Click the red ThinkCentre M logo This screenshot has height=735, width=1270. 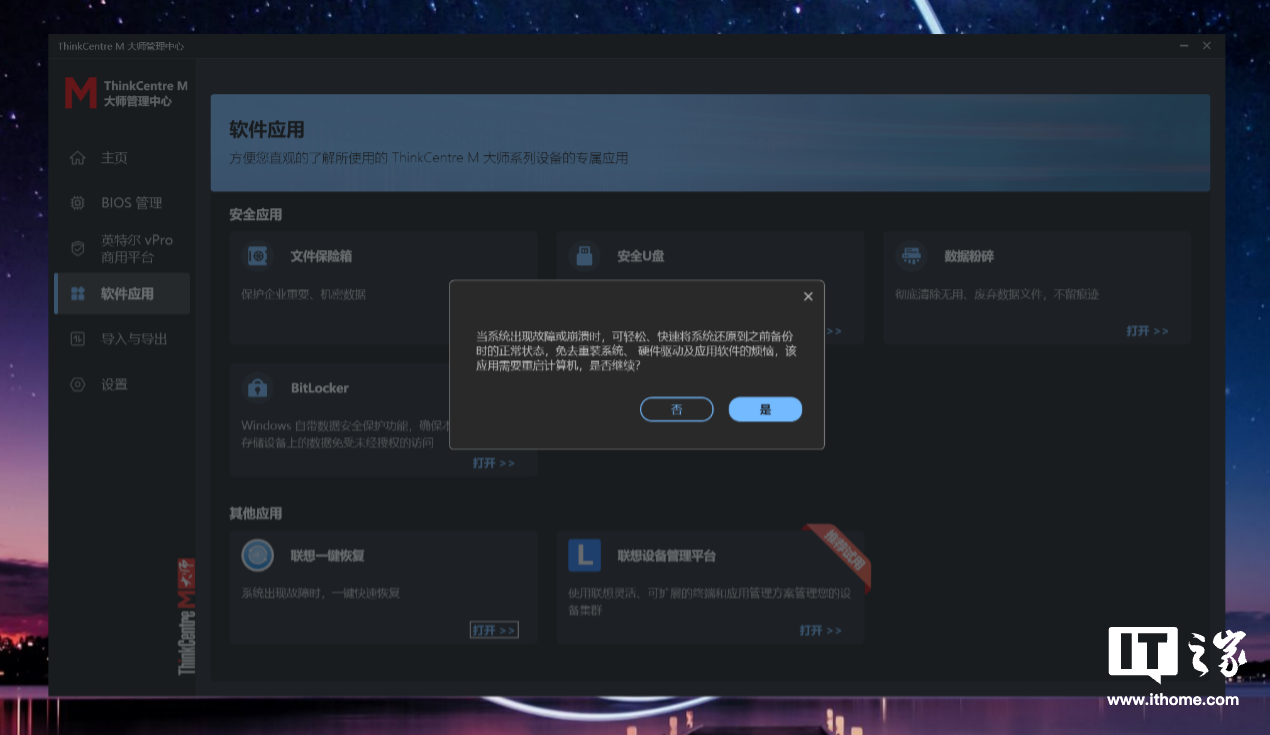[x=80, y=93]
